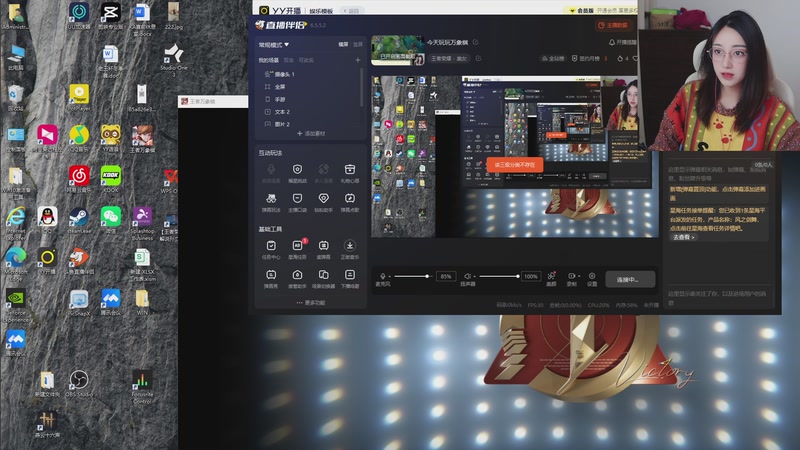Open the Recycle Bin on the desktop
Viewport: 800px width, 450px height.
16,97
